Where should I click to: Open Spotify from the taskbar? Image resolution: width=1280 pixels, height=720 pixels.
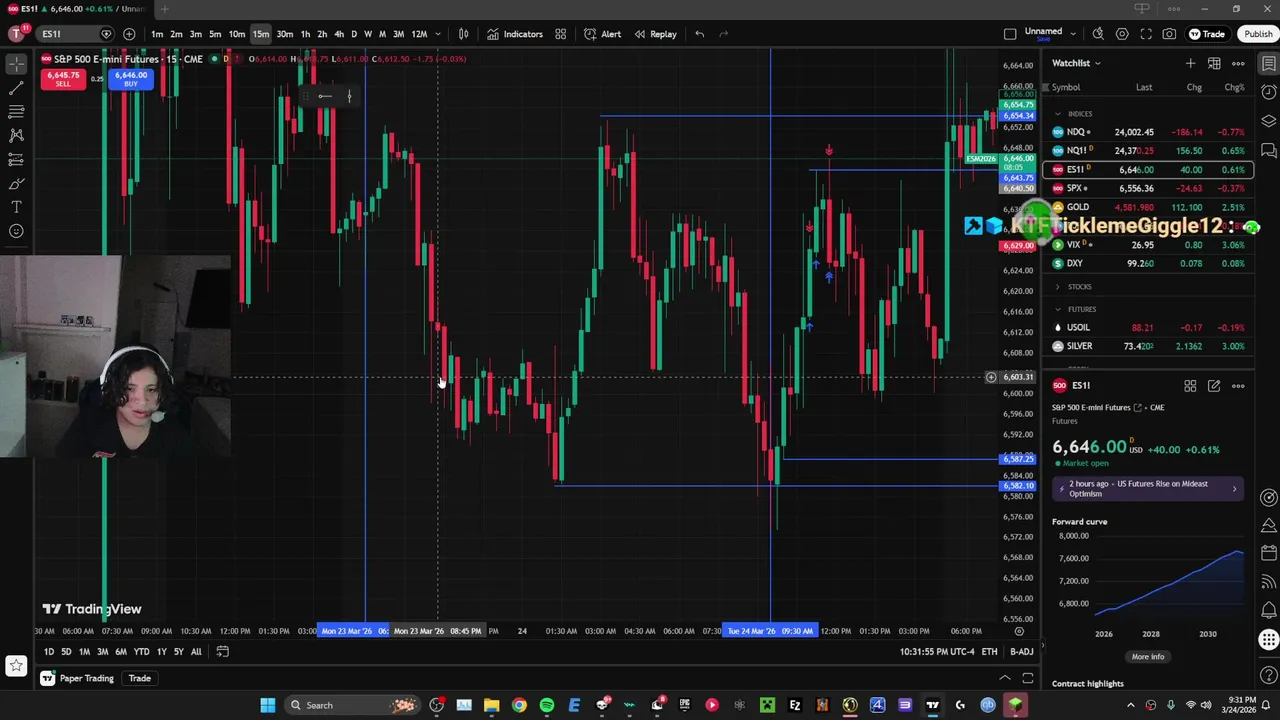[547, 705]
